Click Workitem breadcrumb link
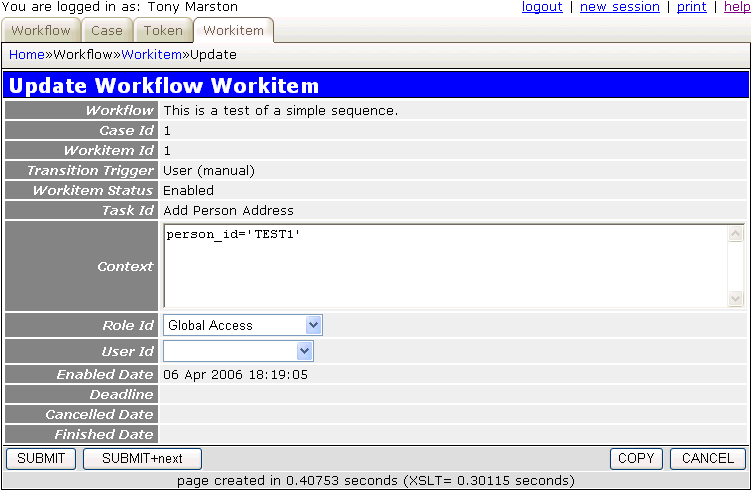Image resolution: width=752 pixels, height=491 pixels. click(152, 54)
